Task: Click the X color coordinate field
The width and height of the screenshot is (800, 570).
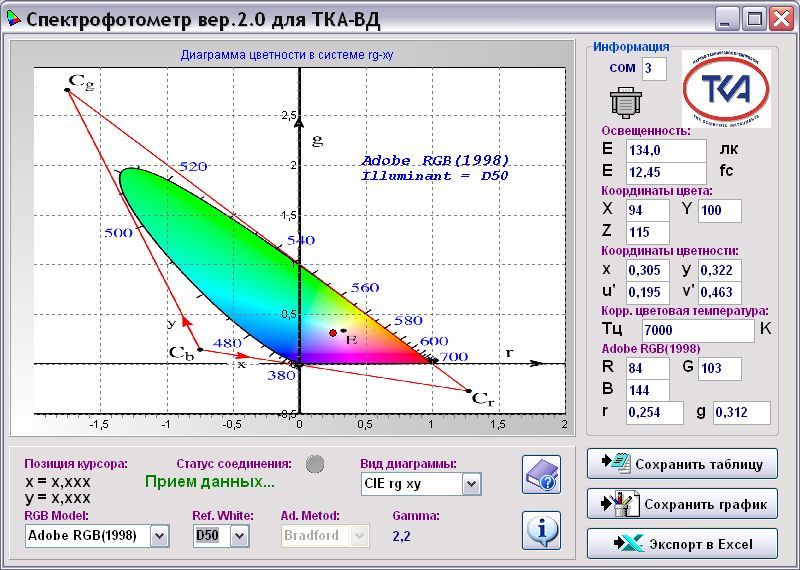Action: tap(648, 210)
